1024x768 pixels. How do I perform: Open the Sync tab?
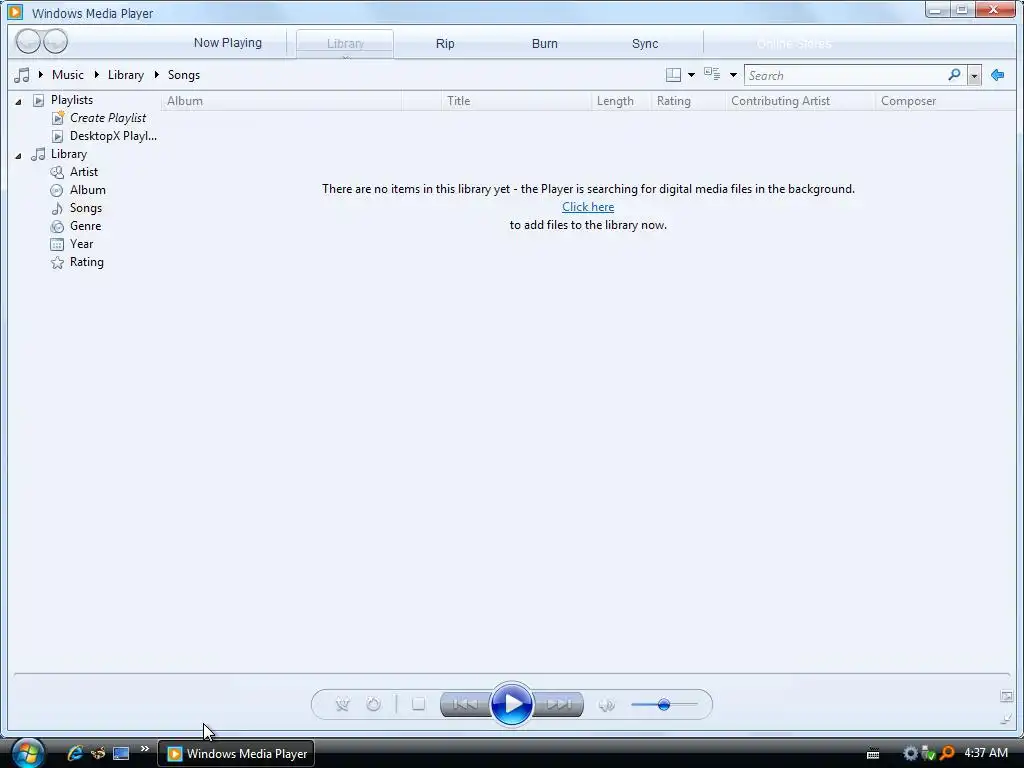click(645, 44)
